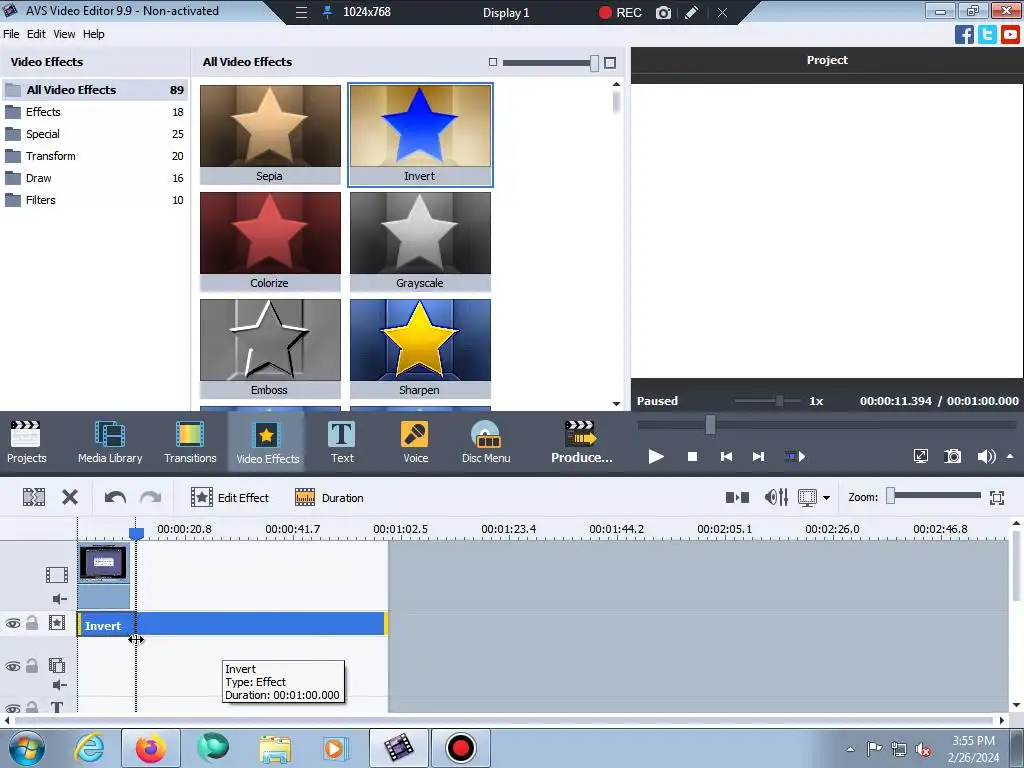The width and height of the screenshot is (1024, 768).
Task: Select the All Video Effects folder
Action: coord(95,89)
